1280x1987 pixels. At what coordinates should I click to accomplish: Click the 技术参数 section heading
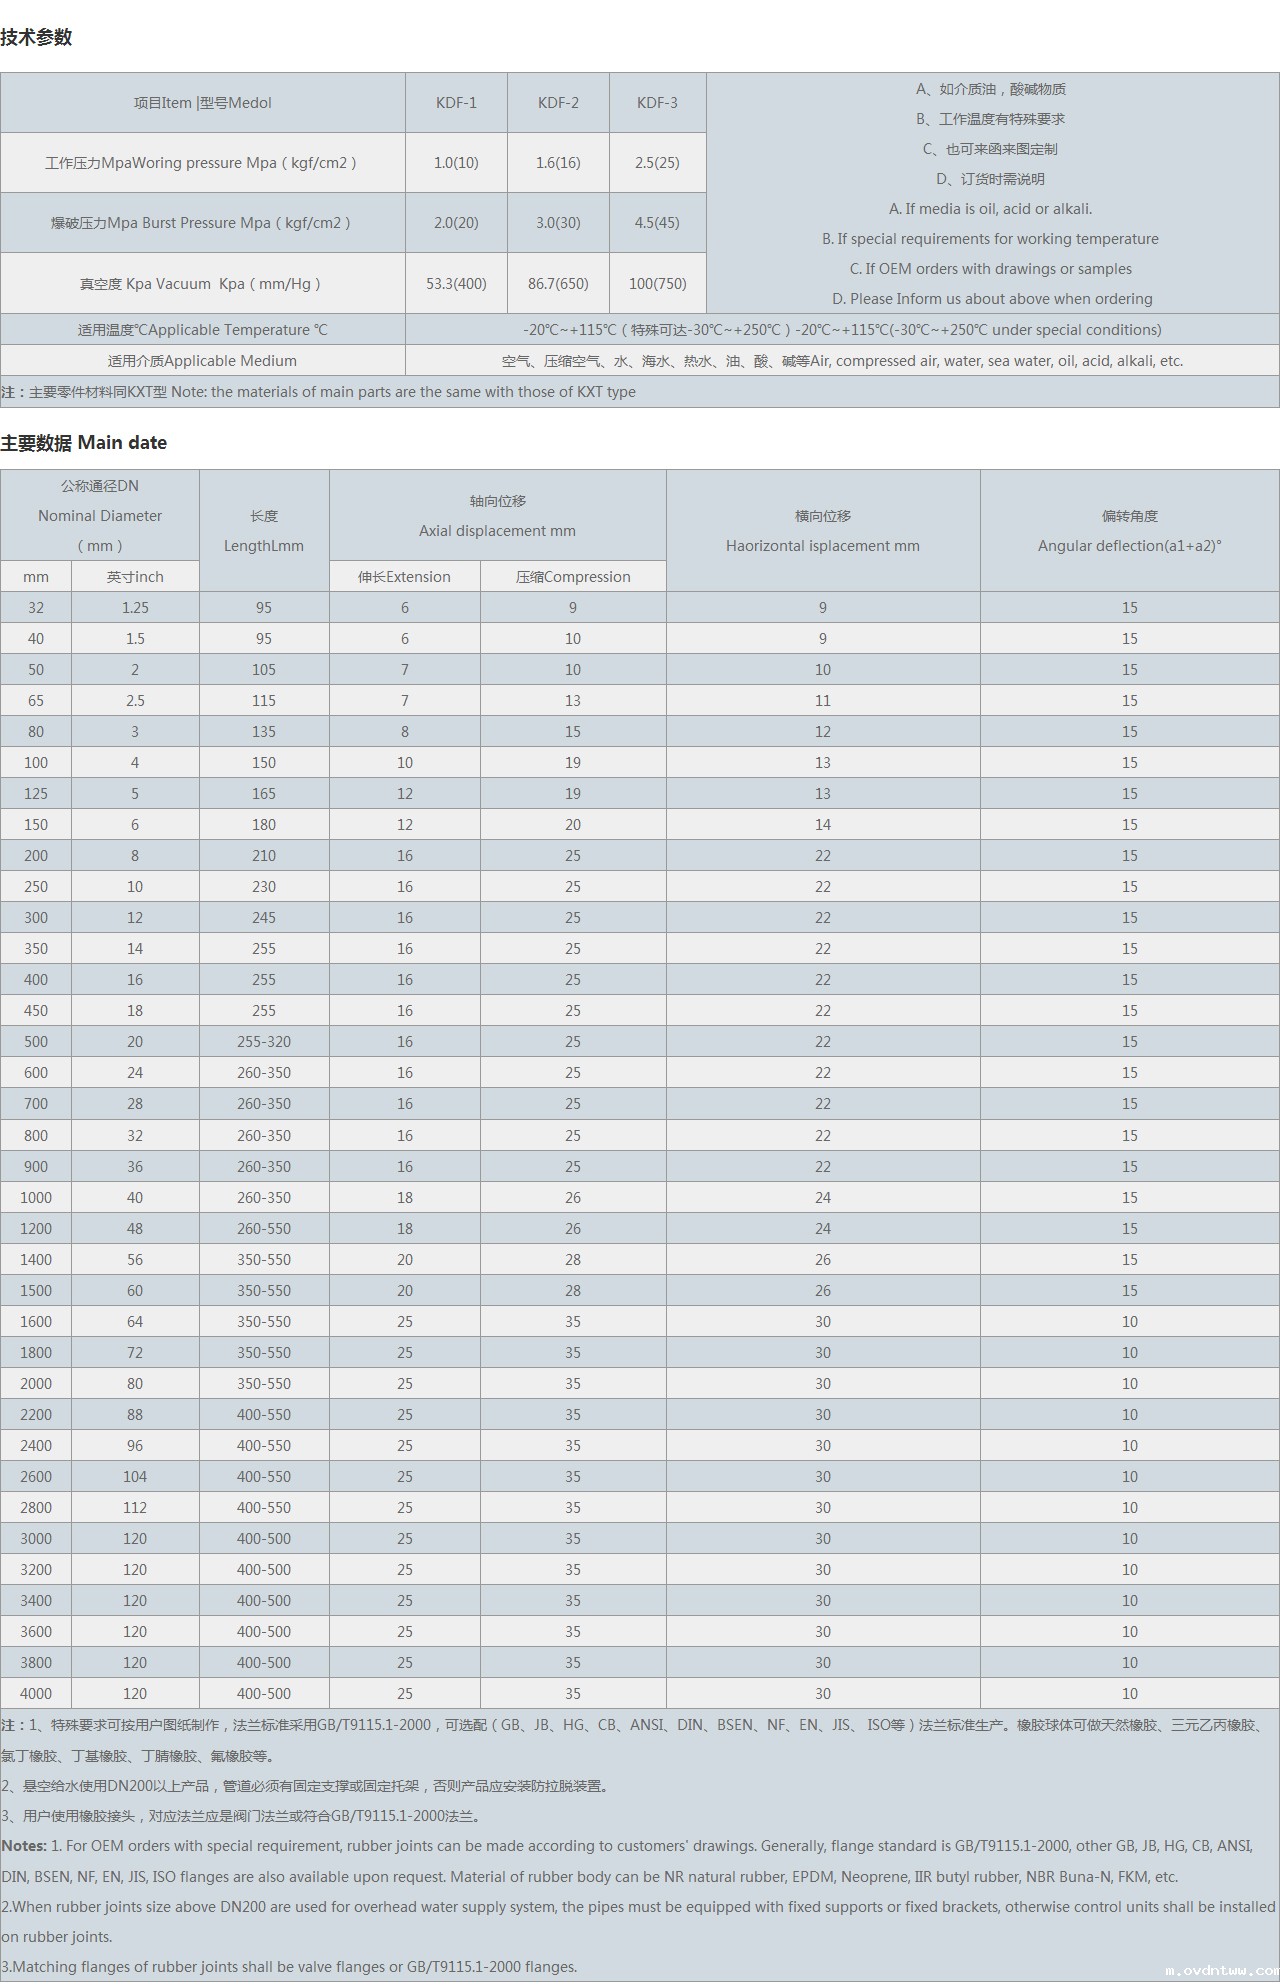coord(37,38)
